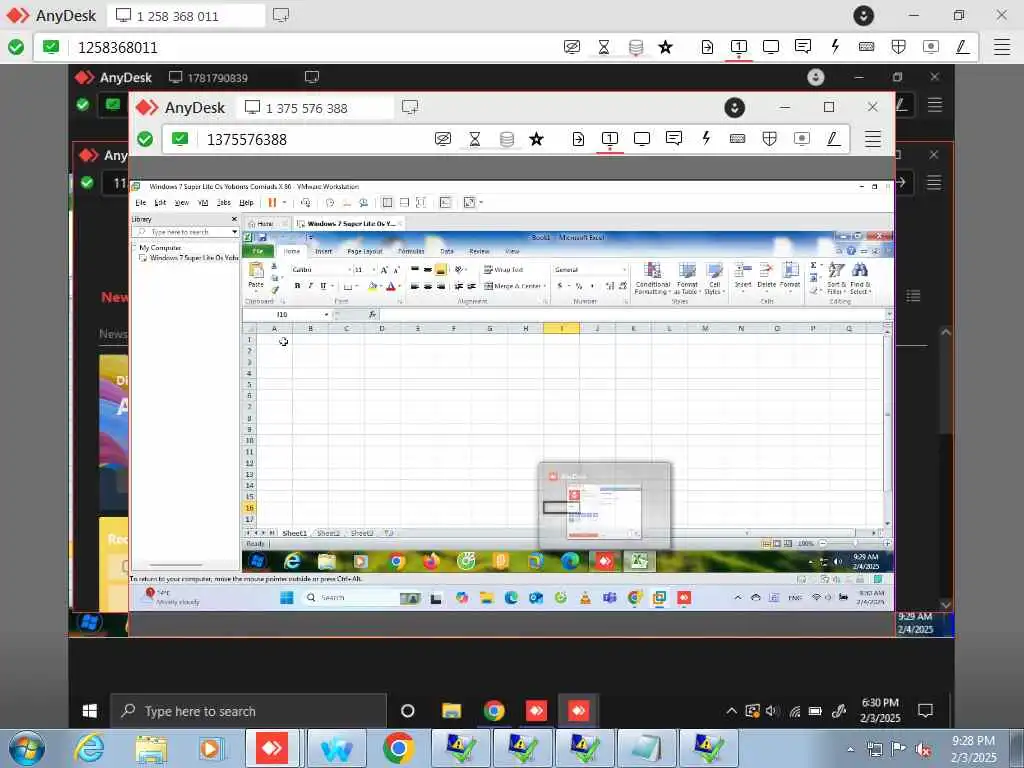Click the Excel Delete cells button

click(767, 276)
